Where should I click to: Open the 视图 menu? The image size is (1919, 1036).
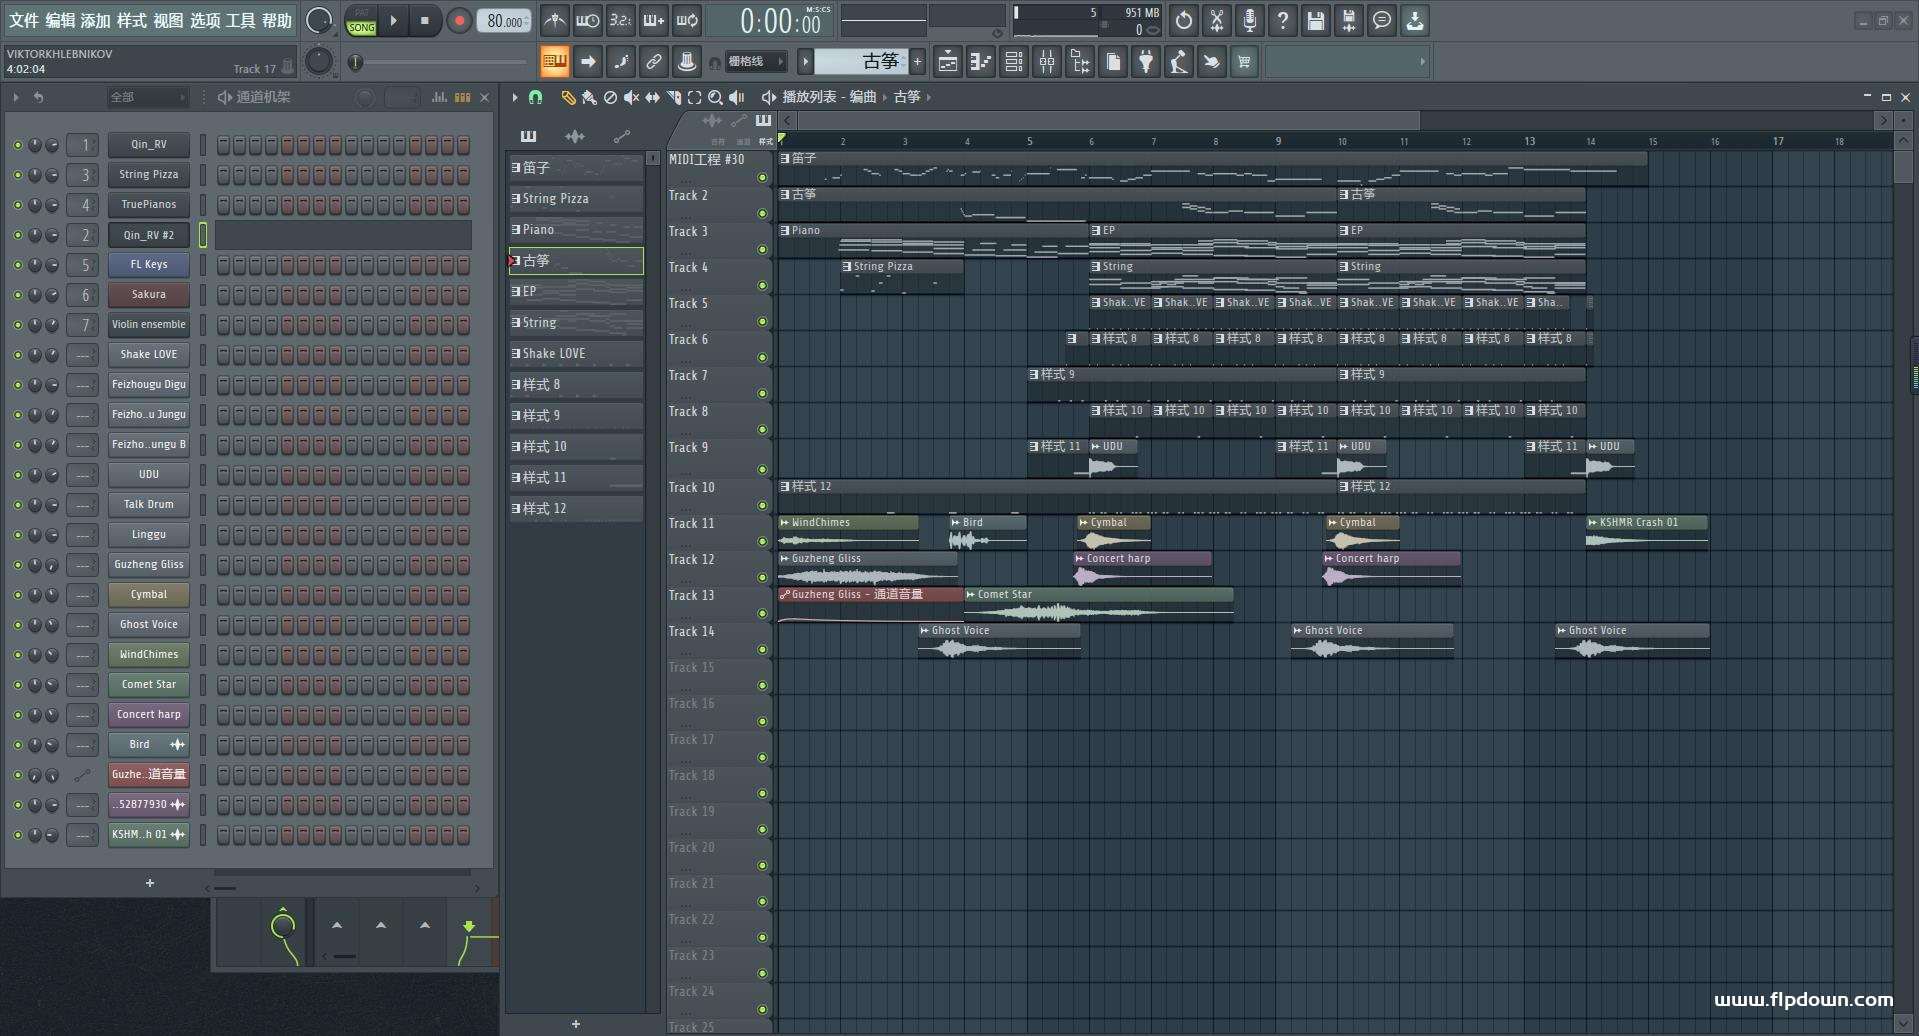point(168,20)
